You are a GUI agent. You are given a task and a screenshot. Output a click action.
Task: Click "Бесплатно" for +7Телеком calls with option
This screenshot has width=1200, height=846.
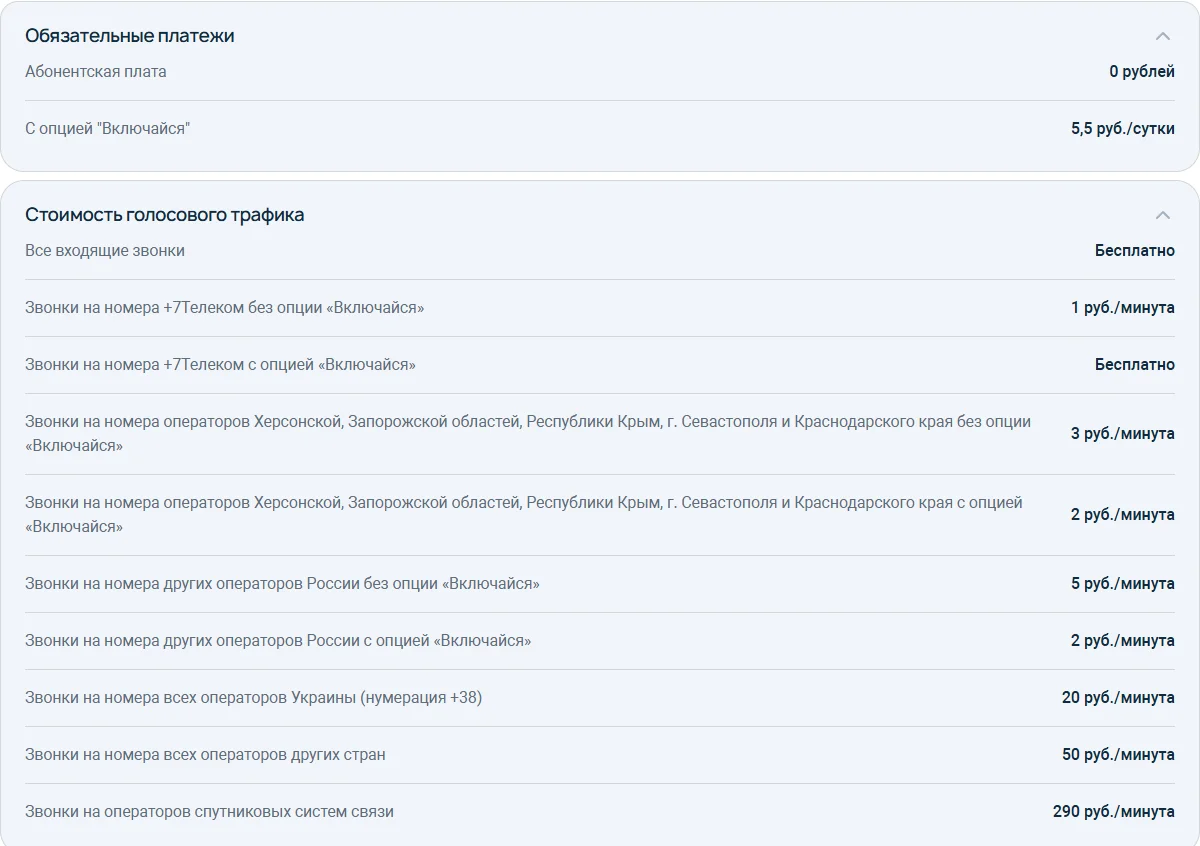click(x=1135, y=365)
